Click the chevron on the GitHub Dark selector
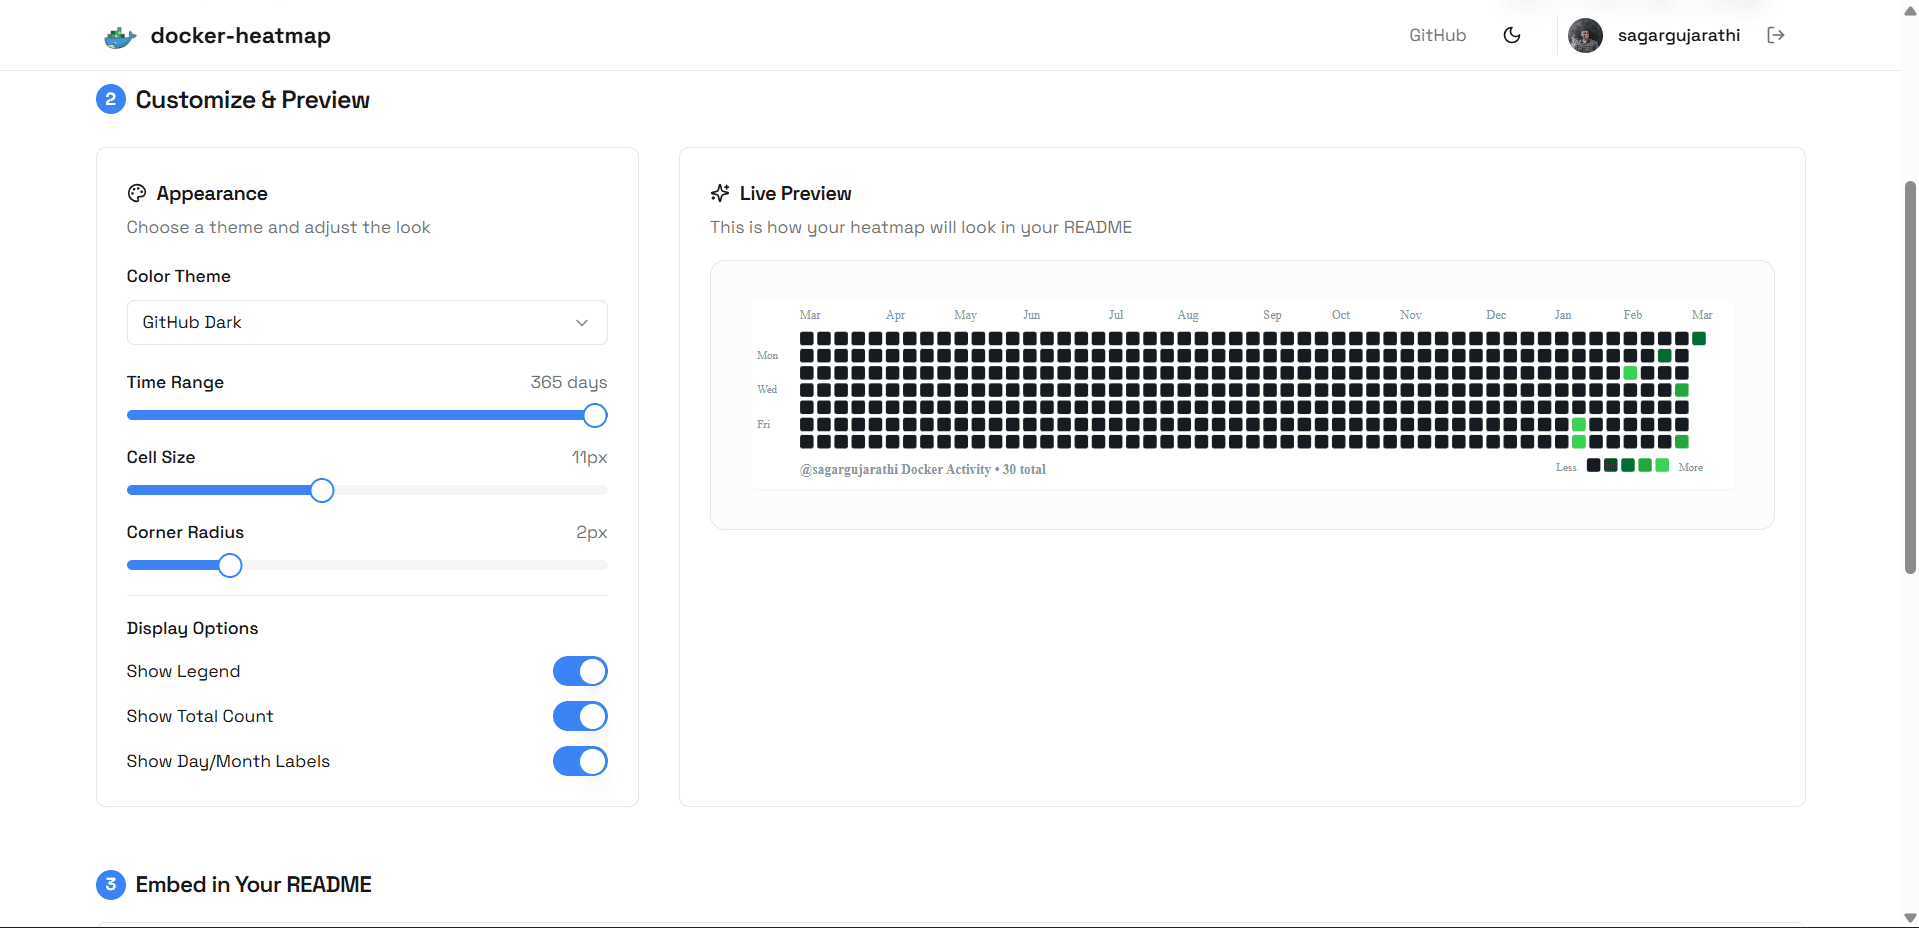Screen dimensions: 1919x928 pos(582,323)
